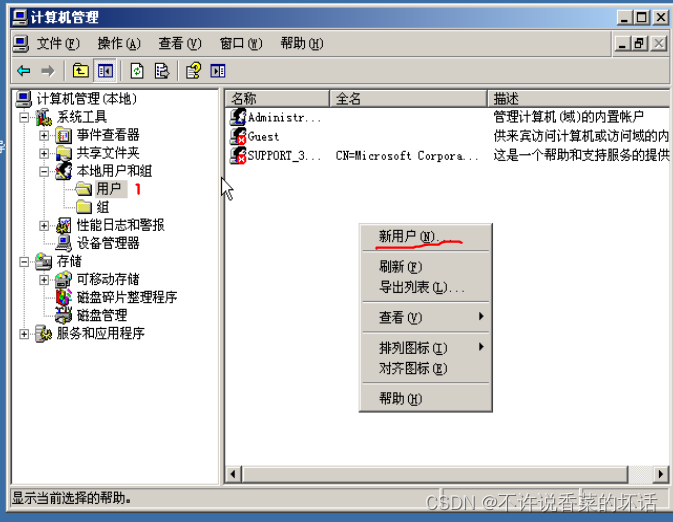673x522 pixels.
Task: Sort by the 描述 column header
Action: (x=579, y=98)
